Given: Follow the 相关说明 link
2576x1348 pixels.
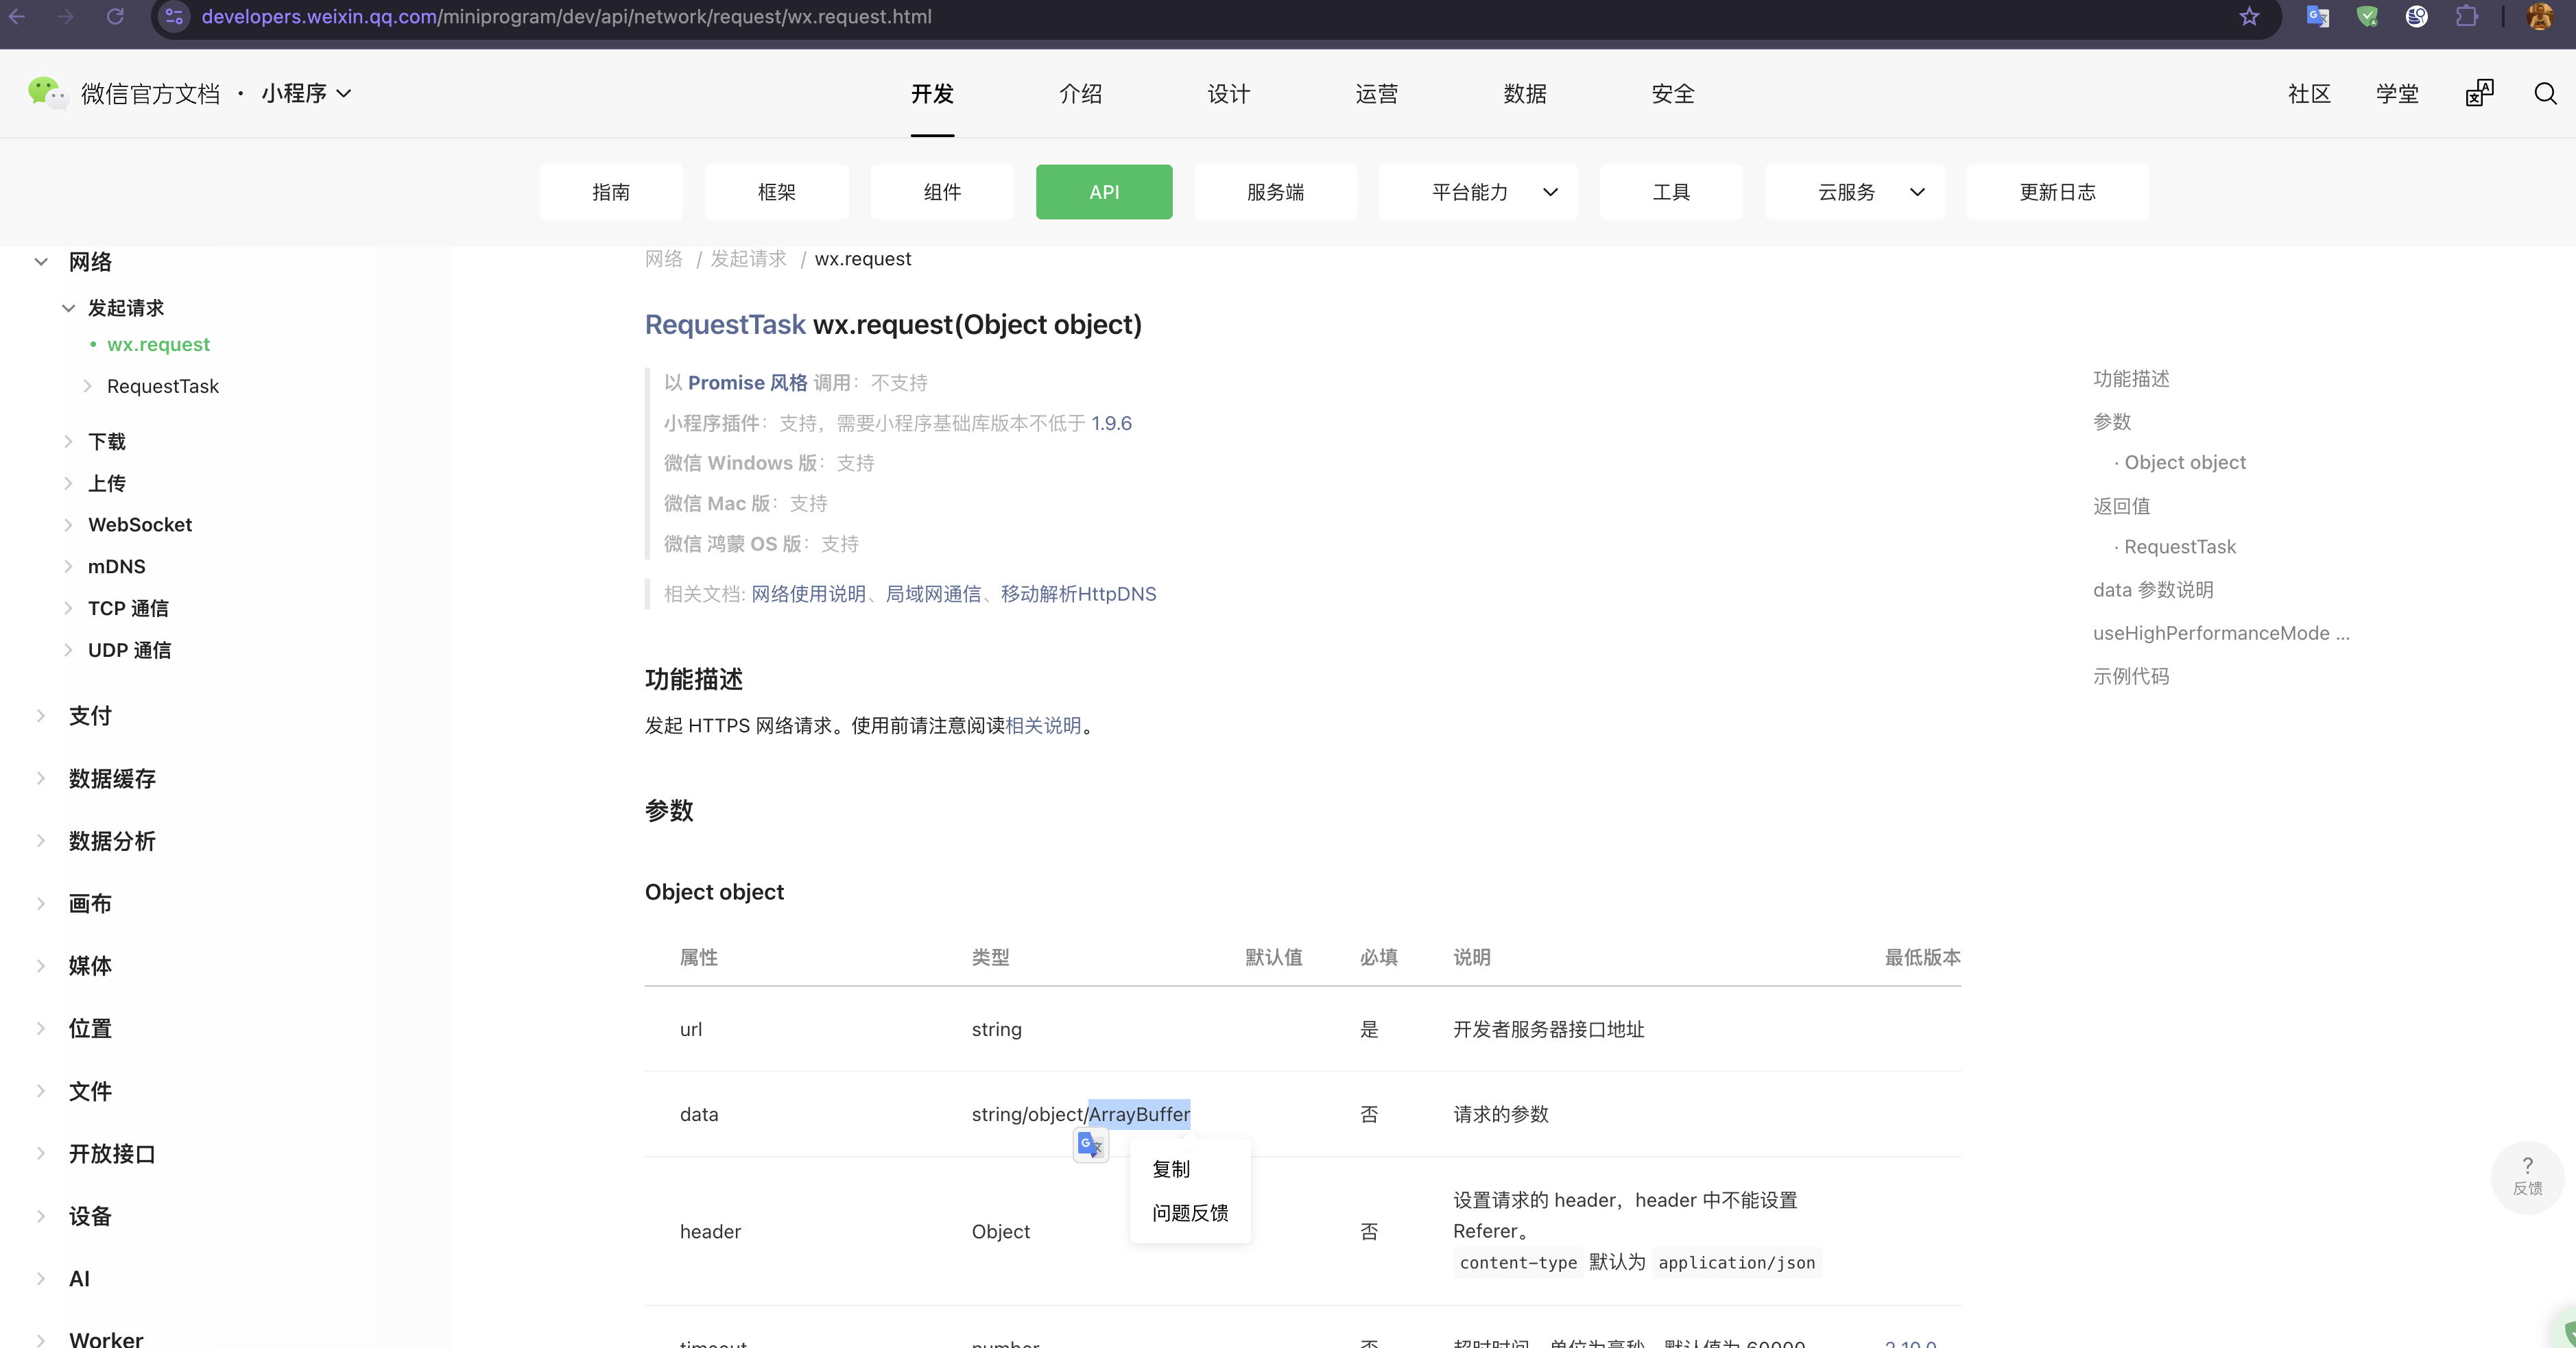Looking at the screenshot, I should click(x=1043, y=726).
